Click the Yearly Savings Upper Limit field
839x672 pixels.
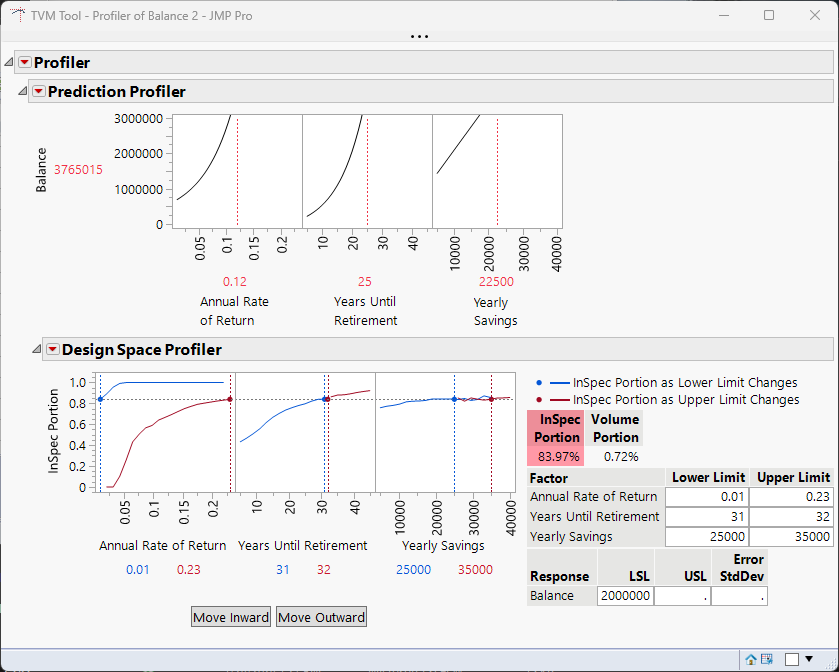pos(791,536)
